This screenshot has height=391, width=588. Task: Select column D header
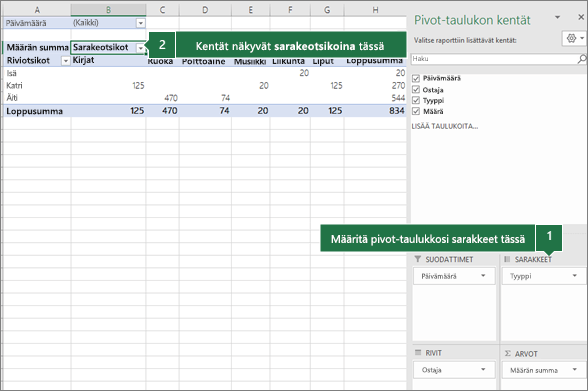pos(205,10)
